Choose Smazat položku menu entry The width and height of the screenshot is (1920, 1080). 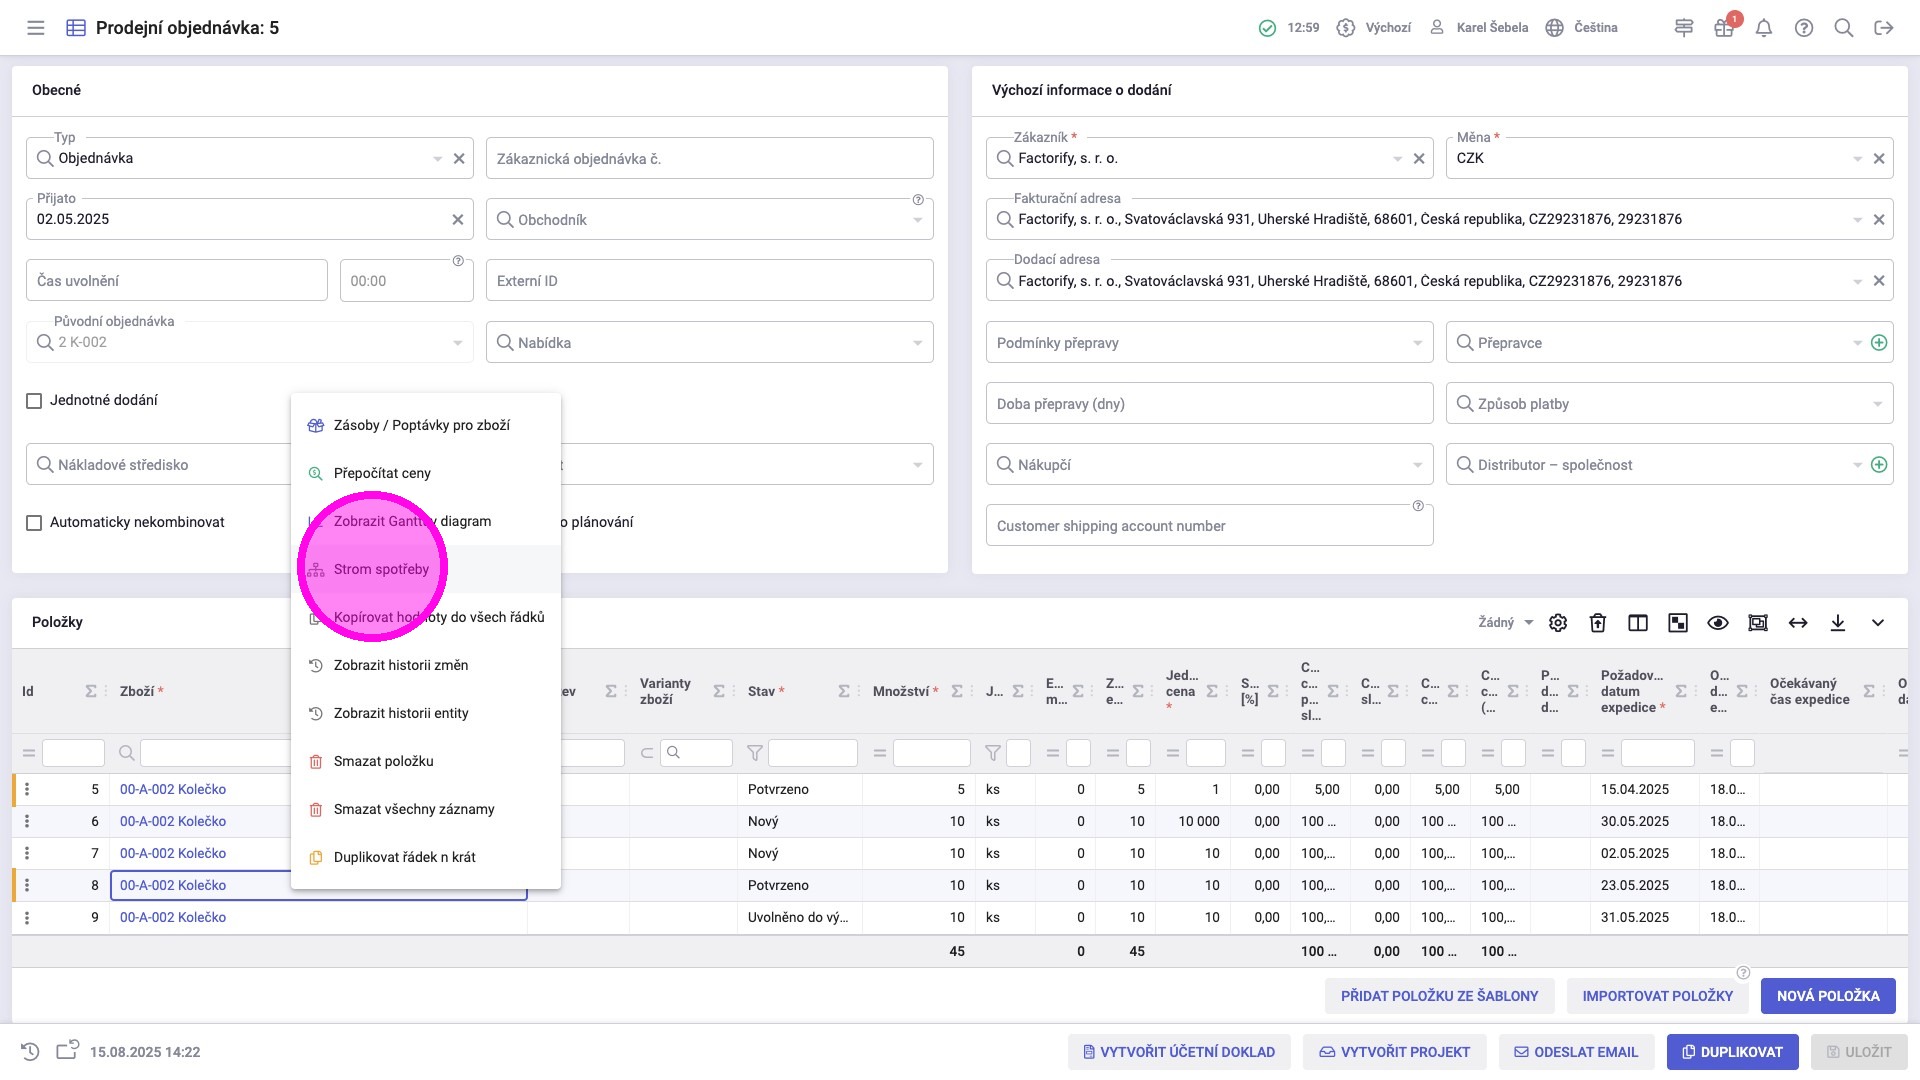pos(383,761)
